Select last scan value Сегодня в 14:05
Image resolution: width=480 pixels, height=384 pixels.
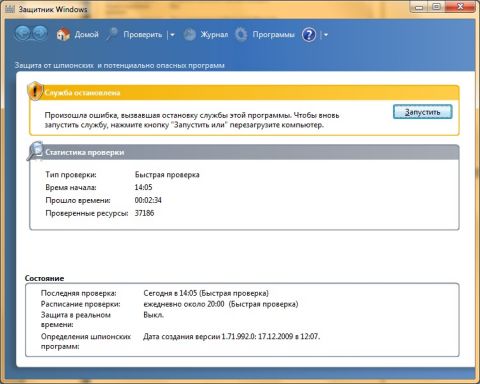point(170,293)
